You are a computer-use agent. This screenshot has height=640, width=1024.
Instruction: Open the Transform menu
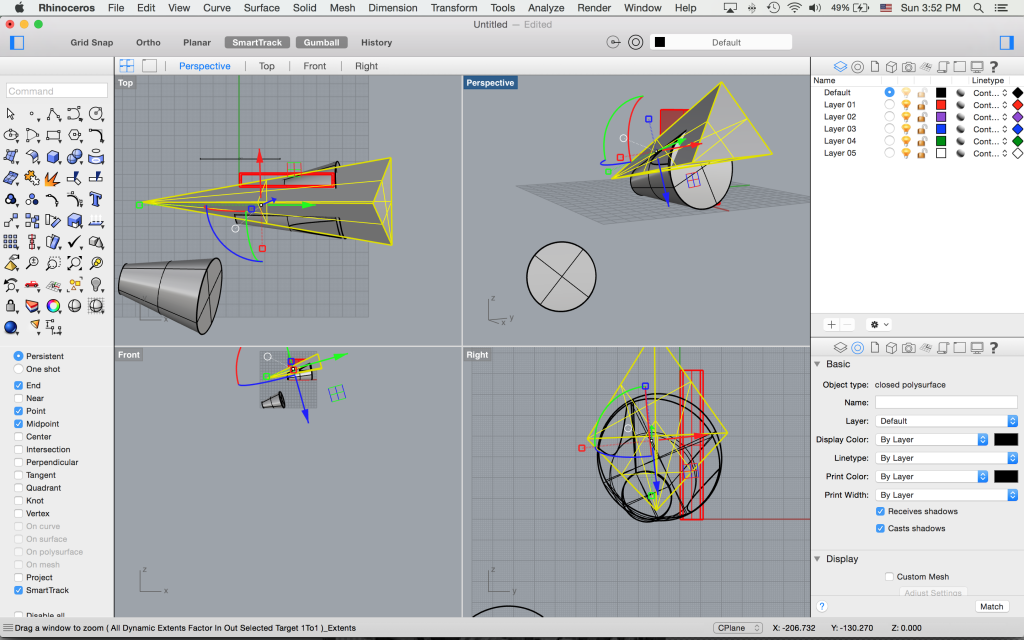pyautogui.click(x=454, y=8)
